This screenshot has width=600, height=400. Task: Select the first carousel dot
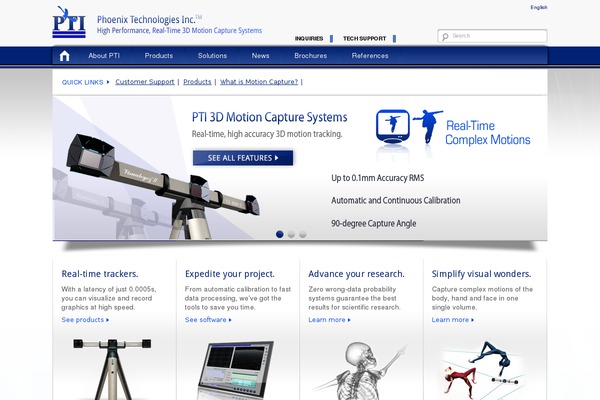280,234
